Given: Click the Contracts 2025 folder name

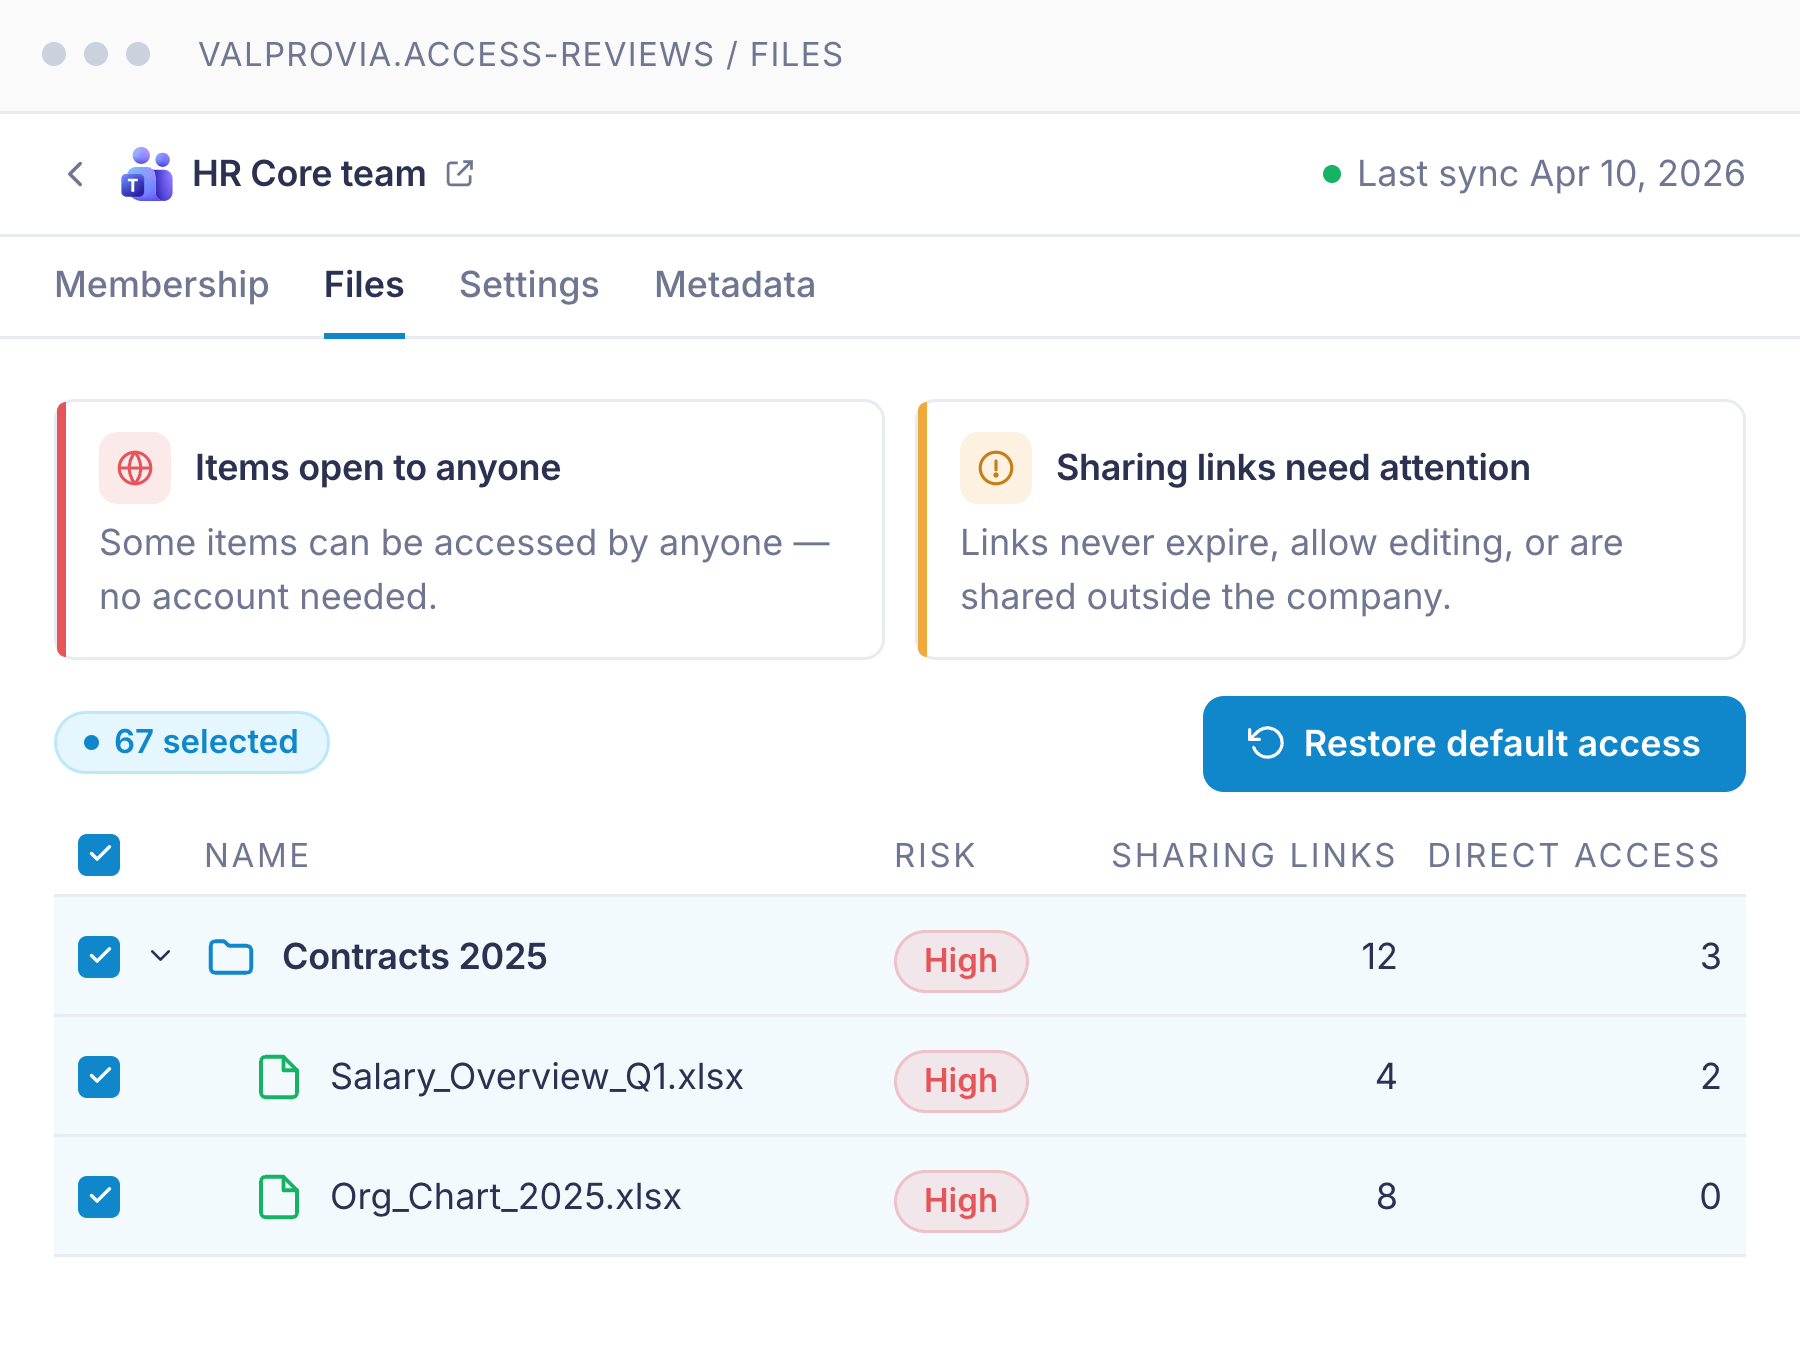Looking at the screenshot, I should [415, 957].
